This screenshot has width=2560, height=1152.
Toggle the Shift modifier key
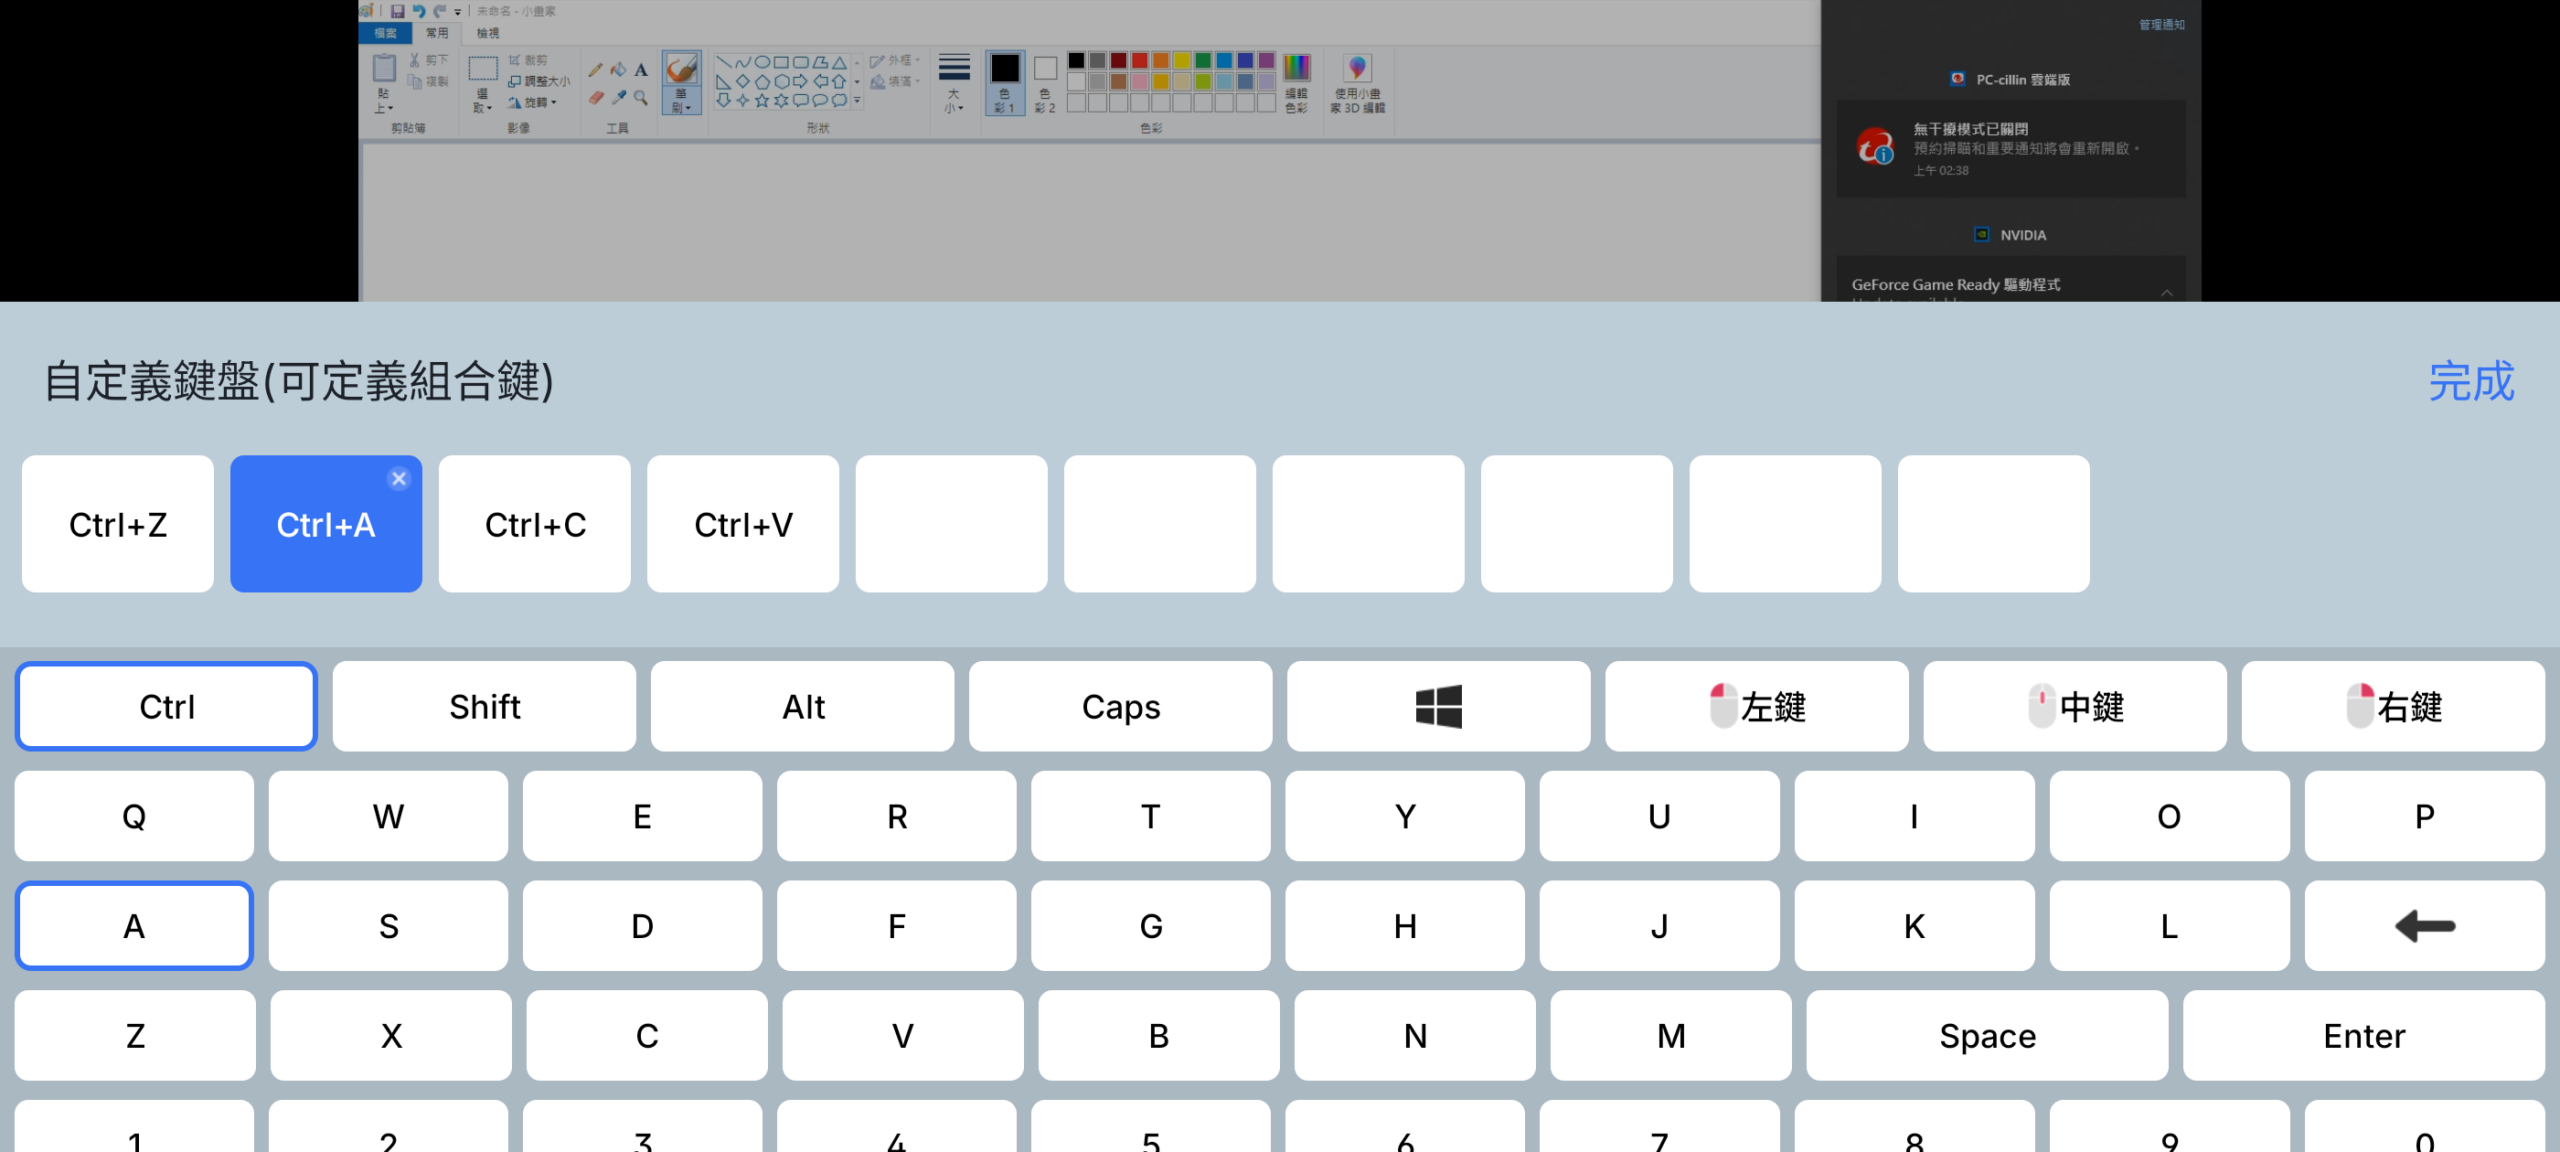point(484,706)
